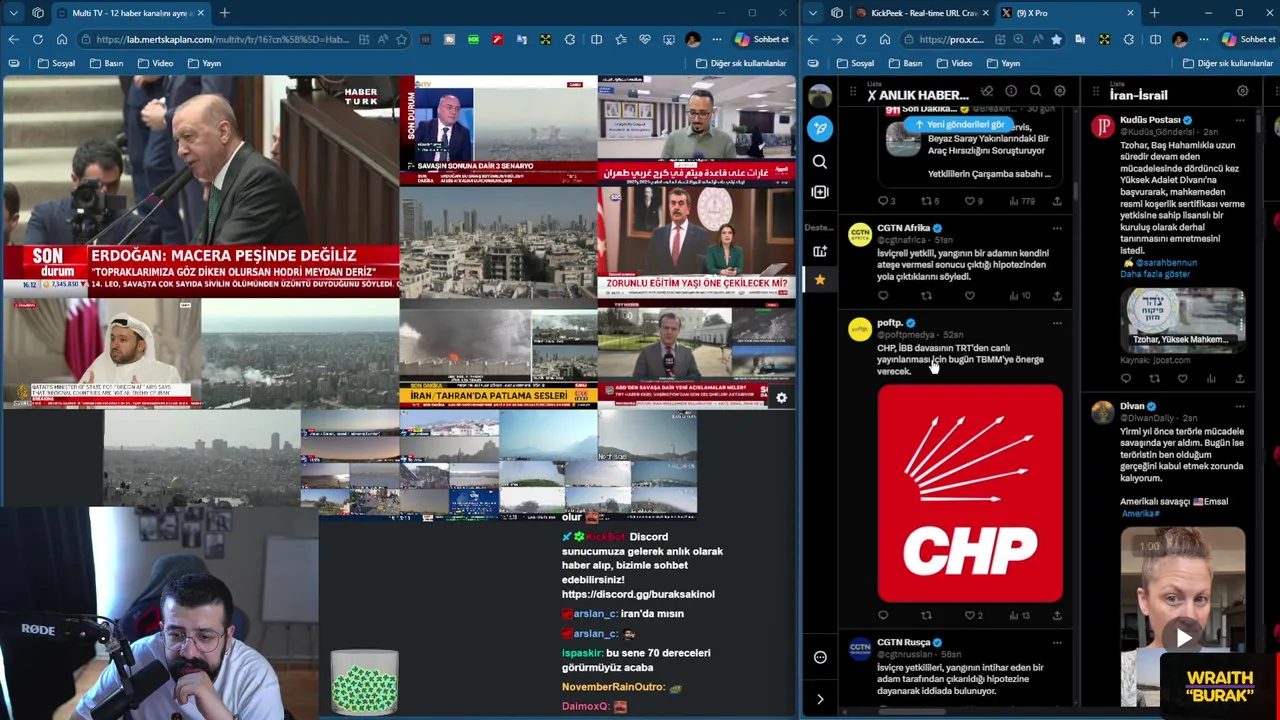Like the CGTN Afrika post
The image size is (1280, 720).
969,295
